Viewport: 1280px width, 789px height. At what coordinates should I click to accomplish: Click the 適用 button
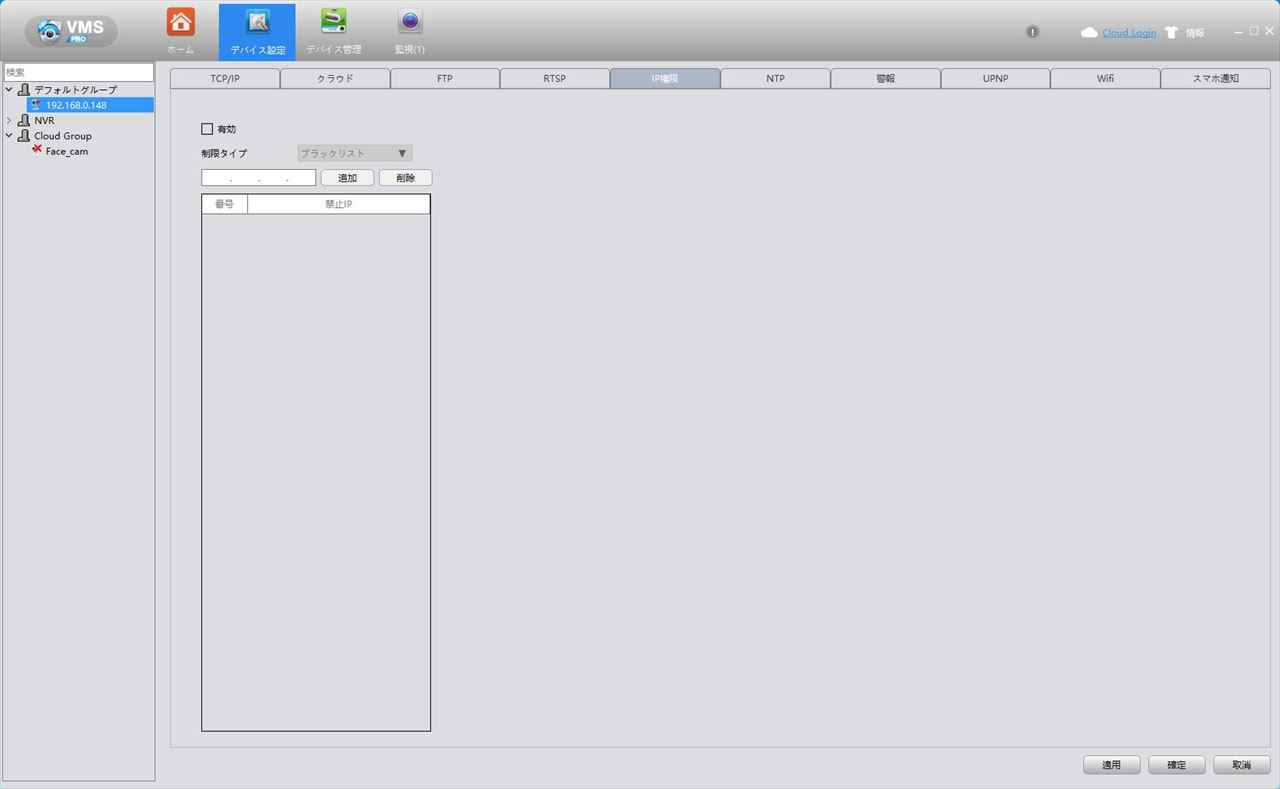(1111, 765)
